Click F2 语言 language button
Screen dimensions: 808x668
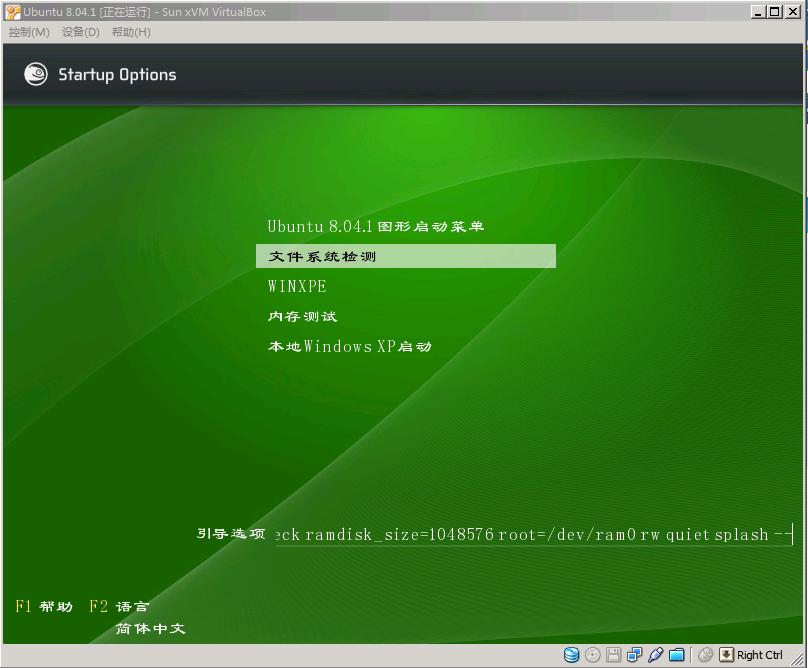pos(119,607)
